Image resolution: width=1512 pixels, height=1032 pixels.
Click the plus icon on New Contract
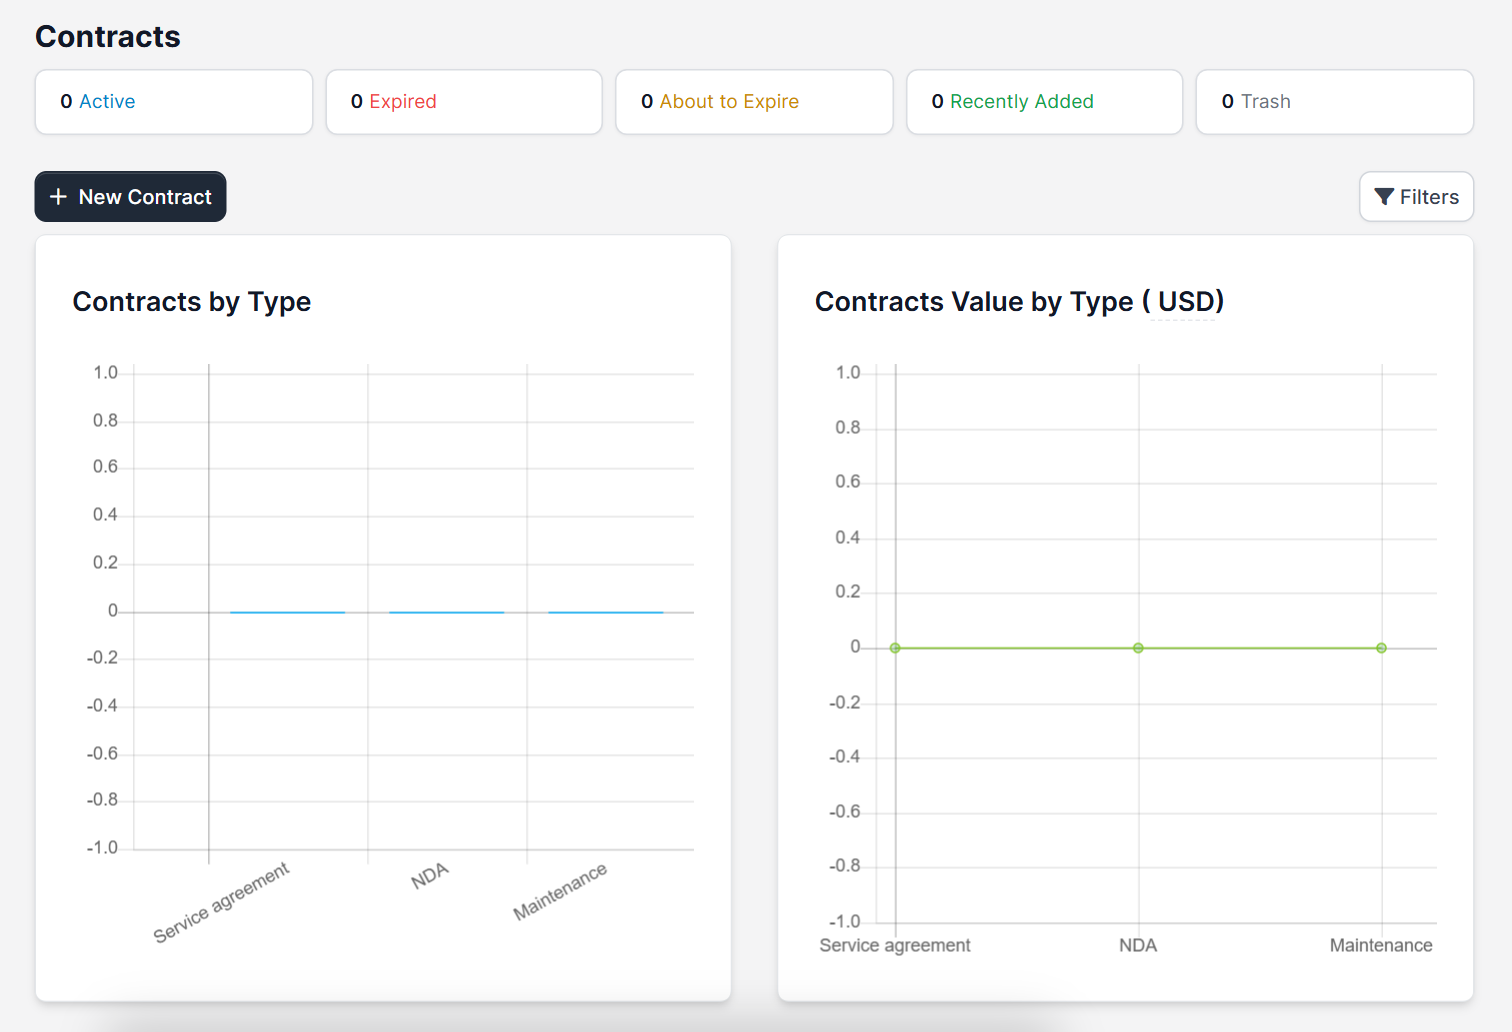point(58,197)
